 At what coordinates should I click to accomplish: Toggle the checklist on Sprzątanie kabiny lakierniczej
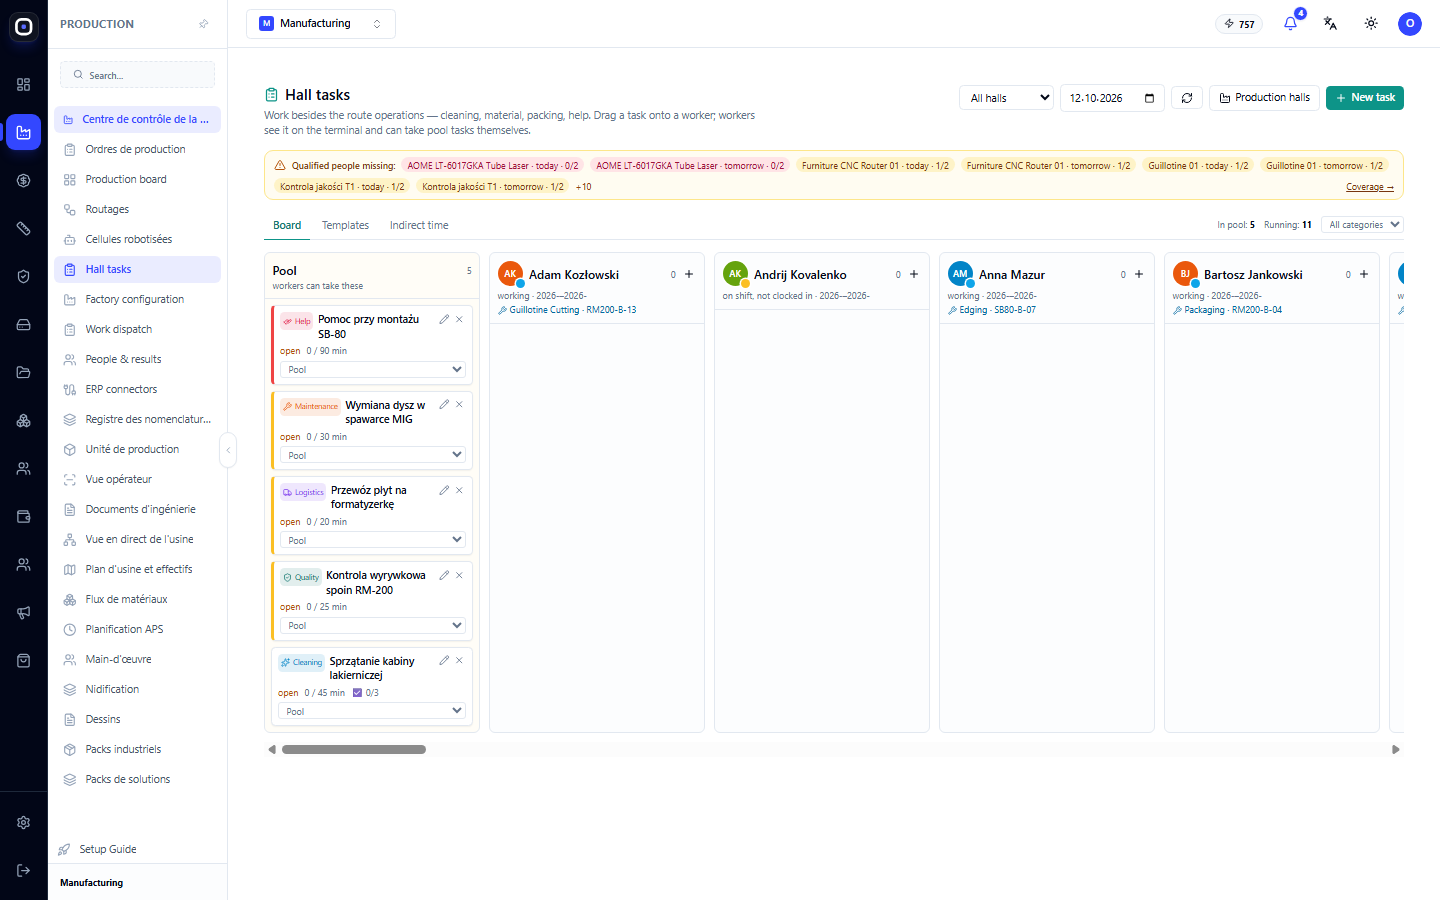[357, 692]
